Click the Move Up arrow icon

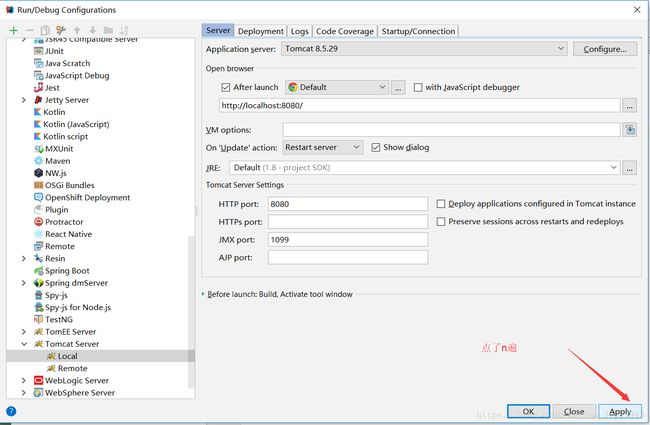pos(77,30)
